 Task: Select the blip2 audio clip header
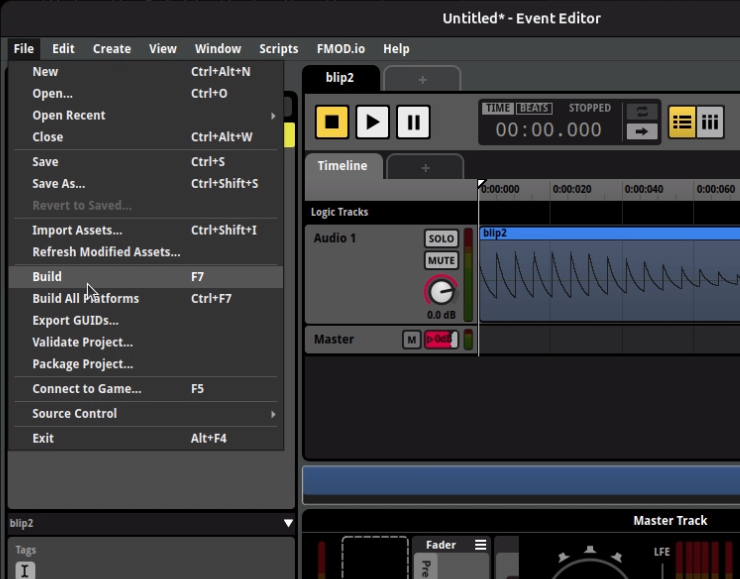pos(610,233)
